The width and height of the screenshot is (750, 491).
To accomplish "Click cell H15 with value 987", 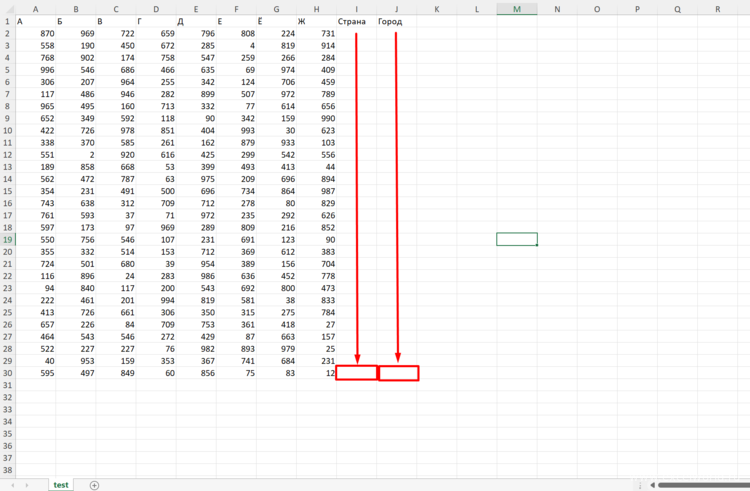I will click(x=316, y=191).
